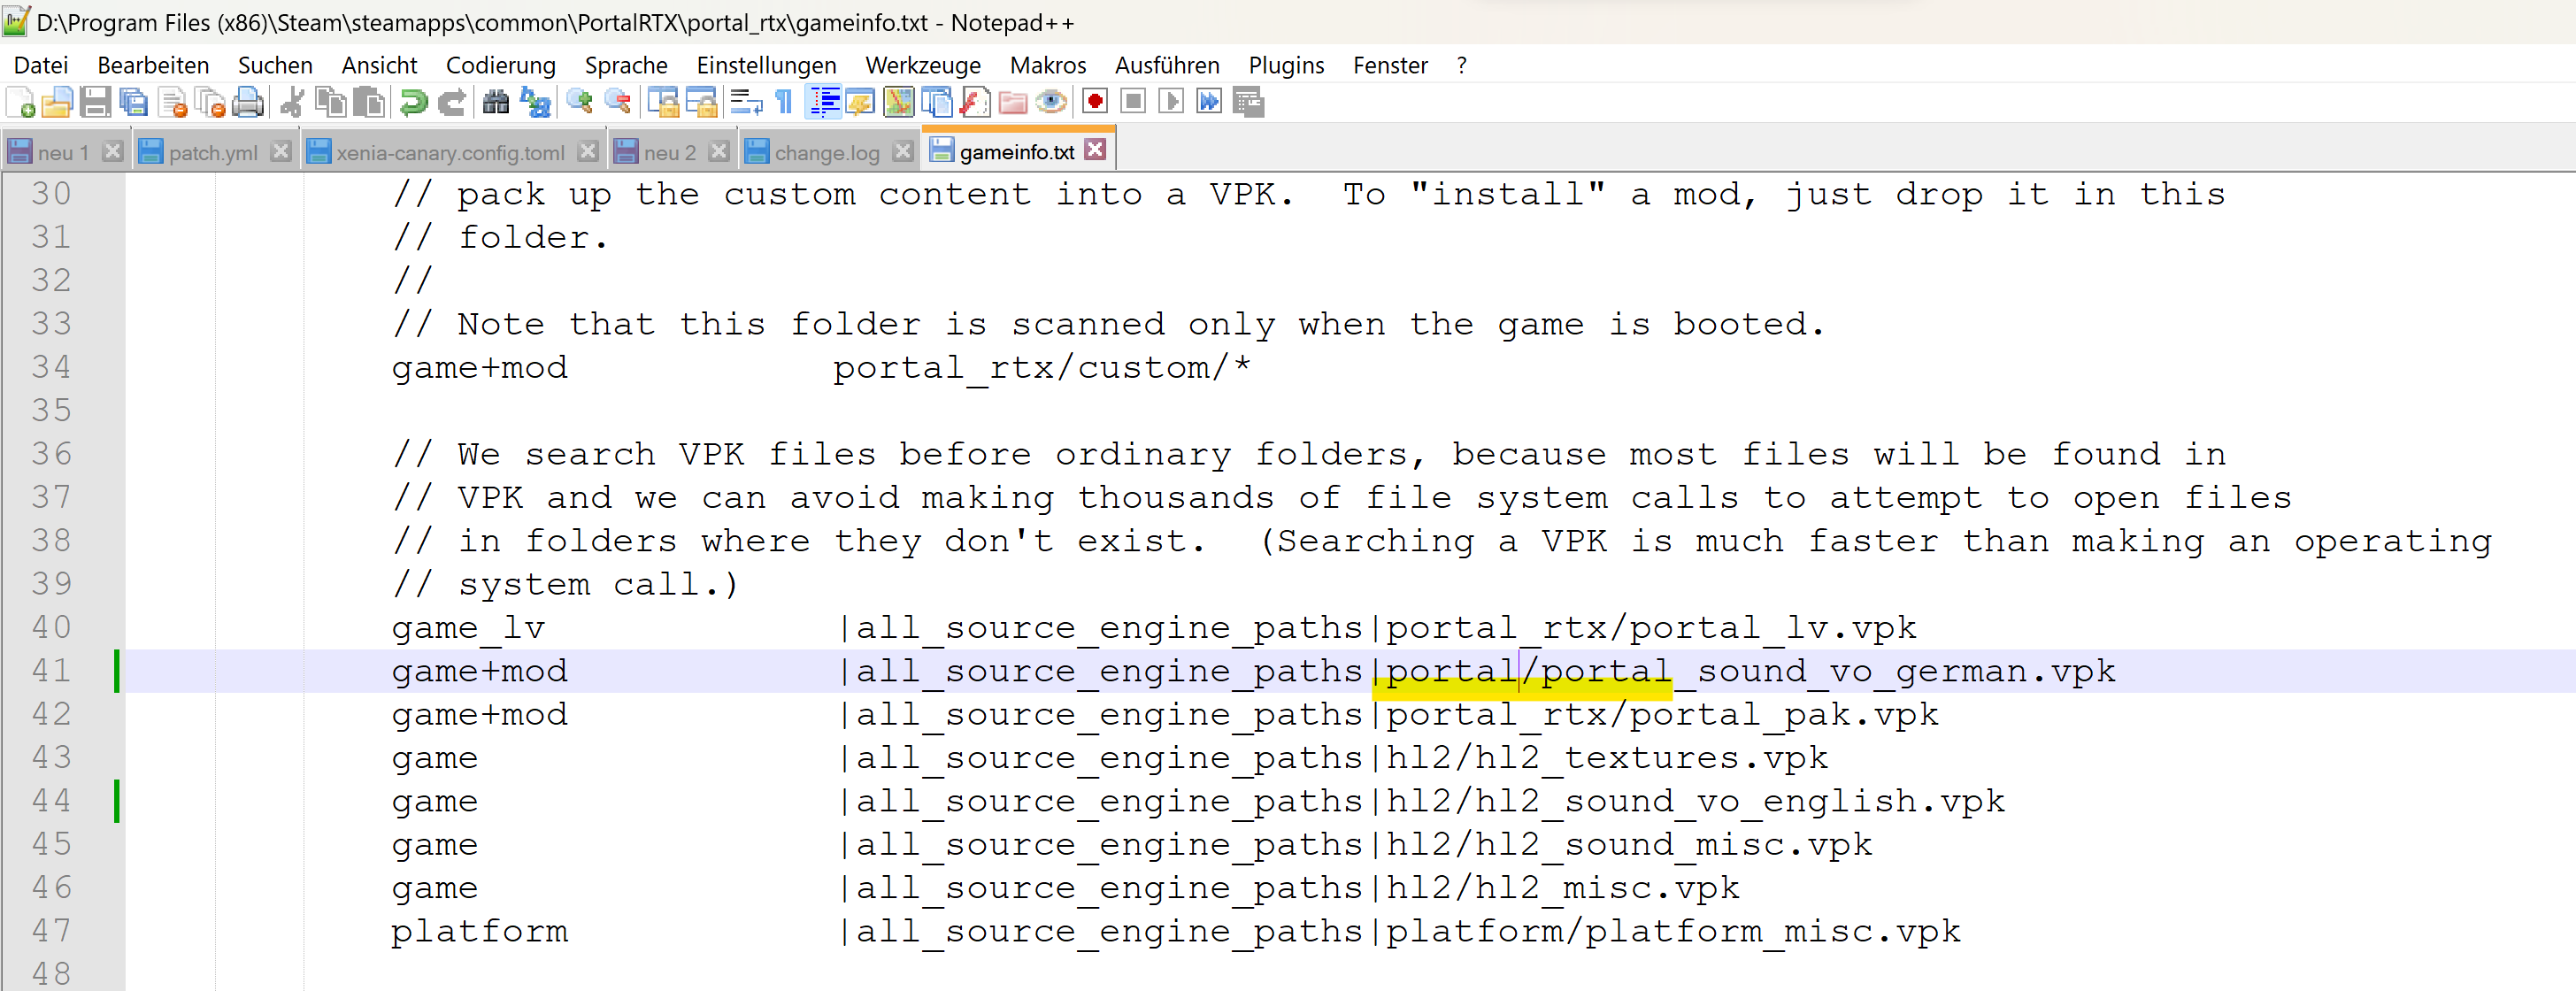Click the Print icon
2576x991 pixels.
(248, 102)
